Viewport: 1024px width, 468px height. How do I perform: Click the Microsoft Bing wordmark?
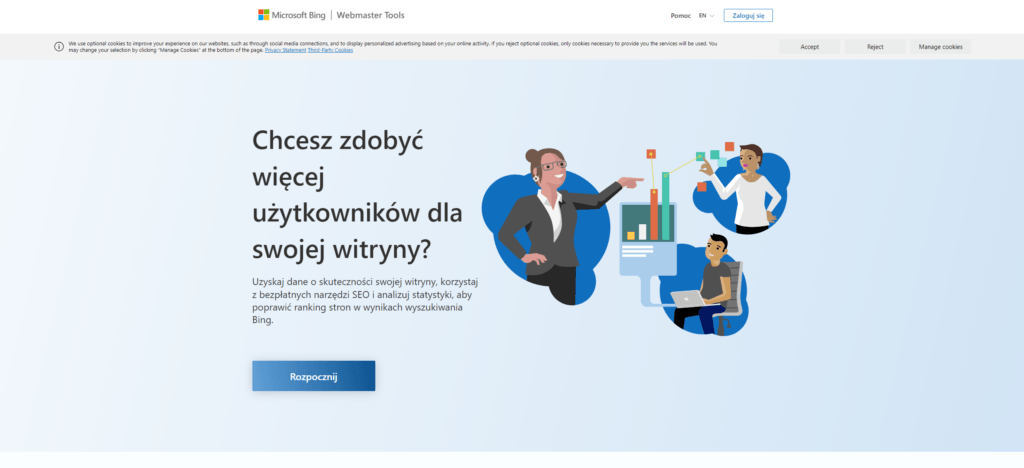tap(300, 15)
